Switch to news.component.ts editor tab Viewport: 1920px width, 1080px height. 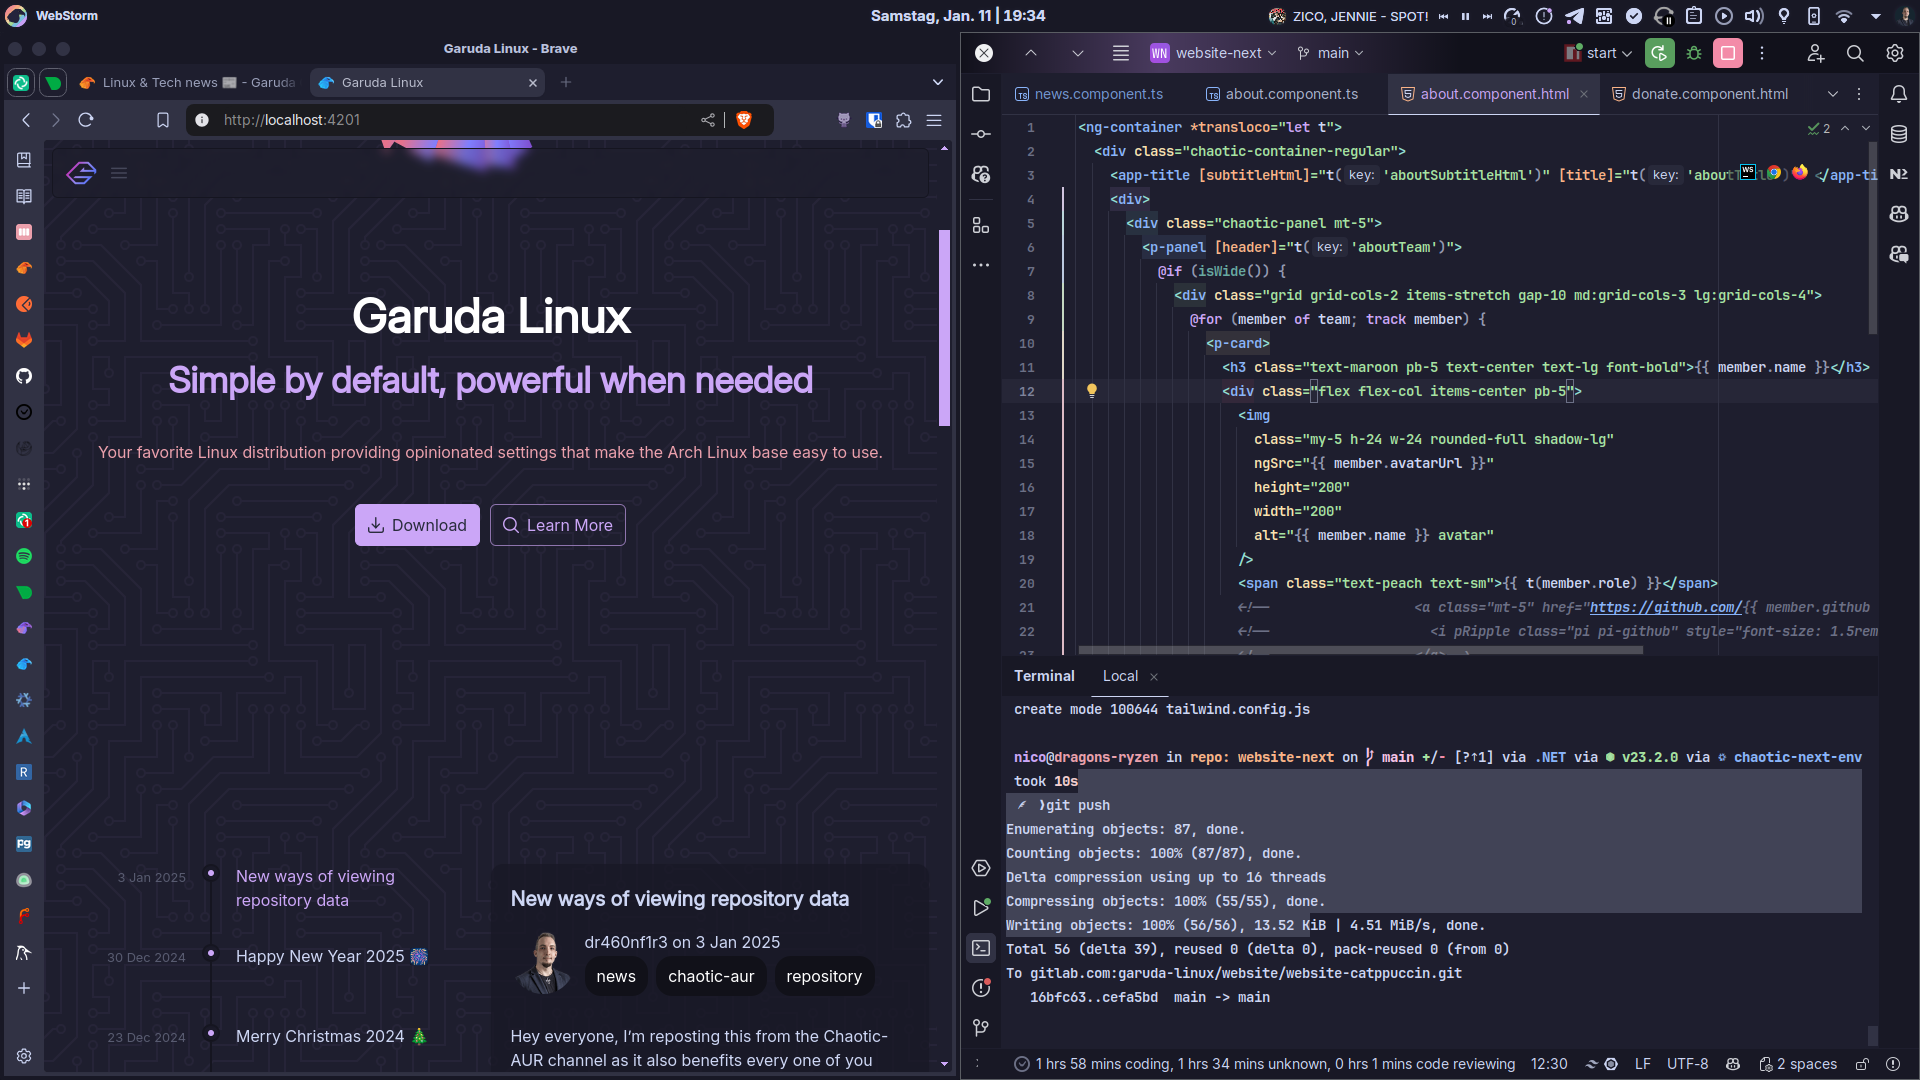(1098, 94)
